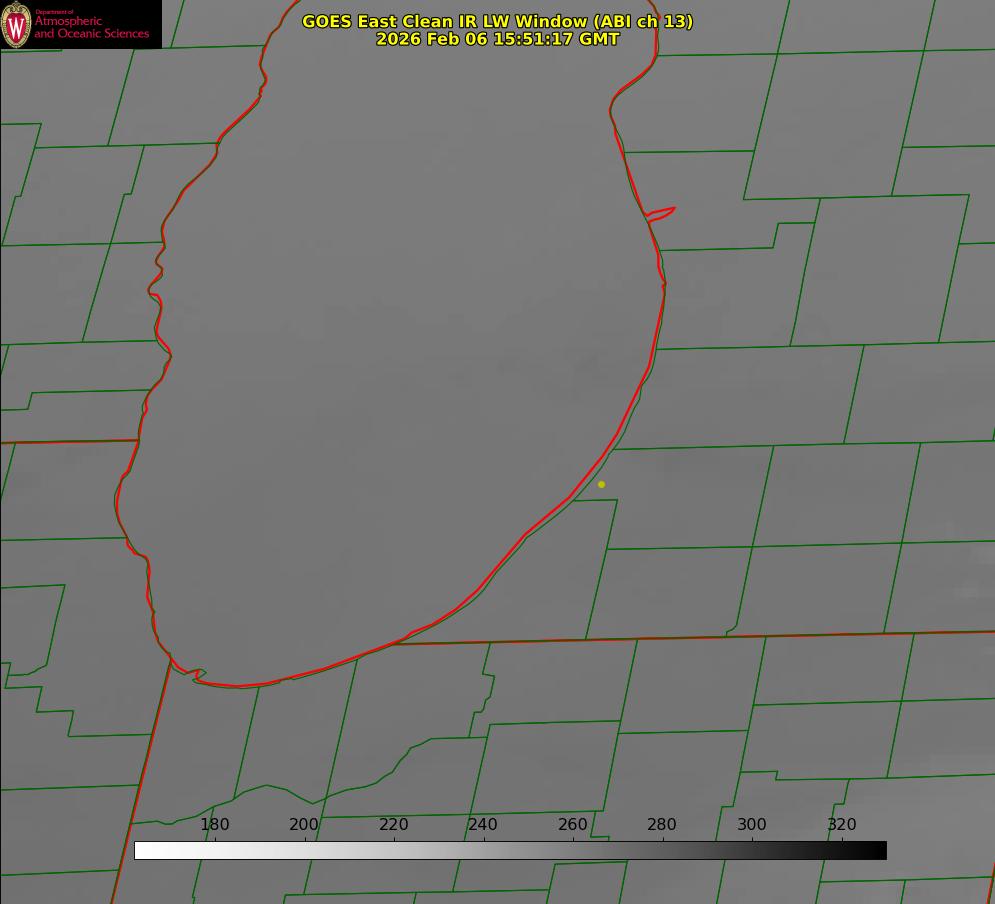Click the 180 colorbar label

point(214,824)
